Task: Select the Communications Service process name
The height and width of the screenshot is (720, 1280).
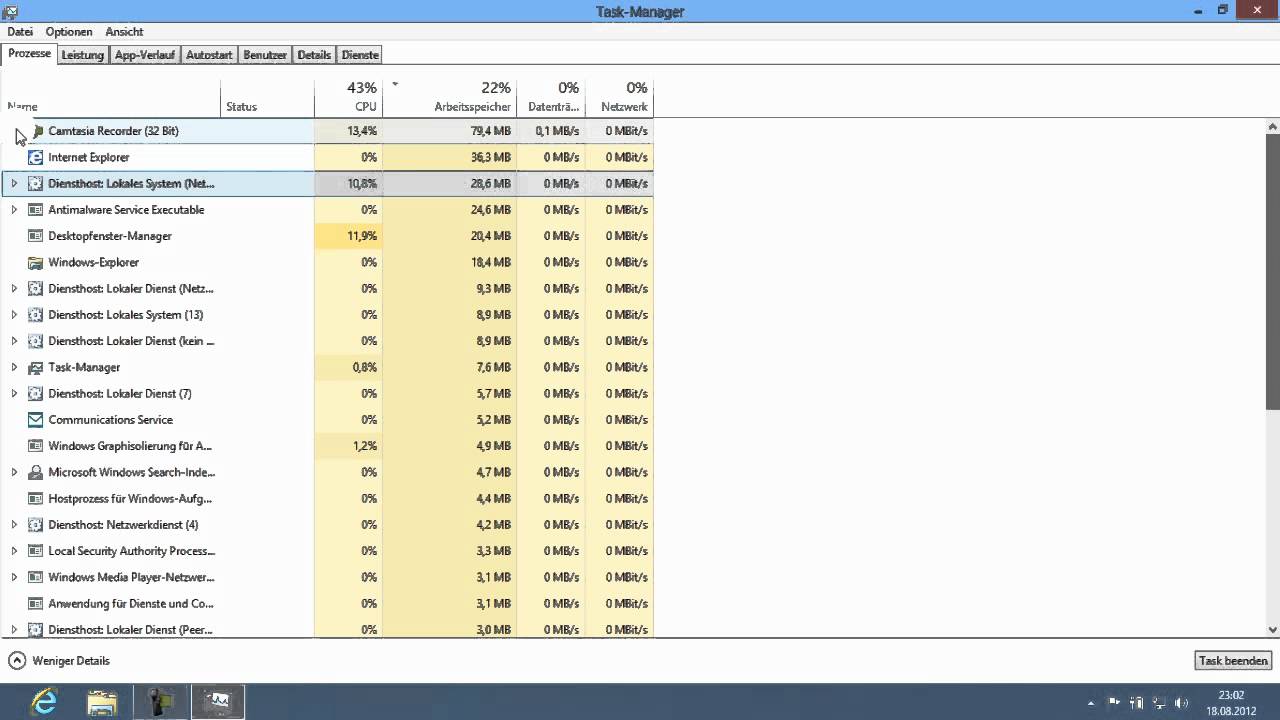Action: pyautogui.click(x=111, y=420)
